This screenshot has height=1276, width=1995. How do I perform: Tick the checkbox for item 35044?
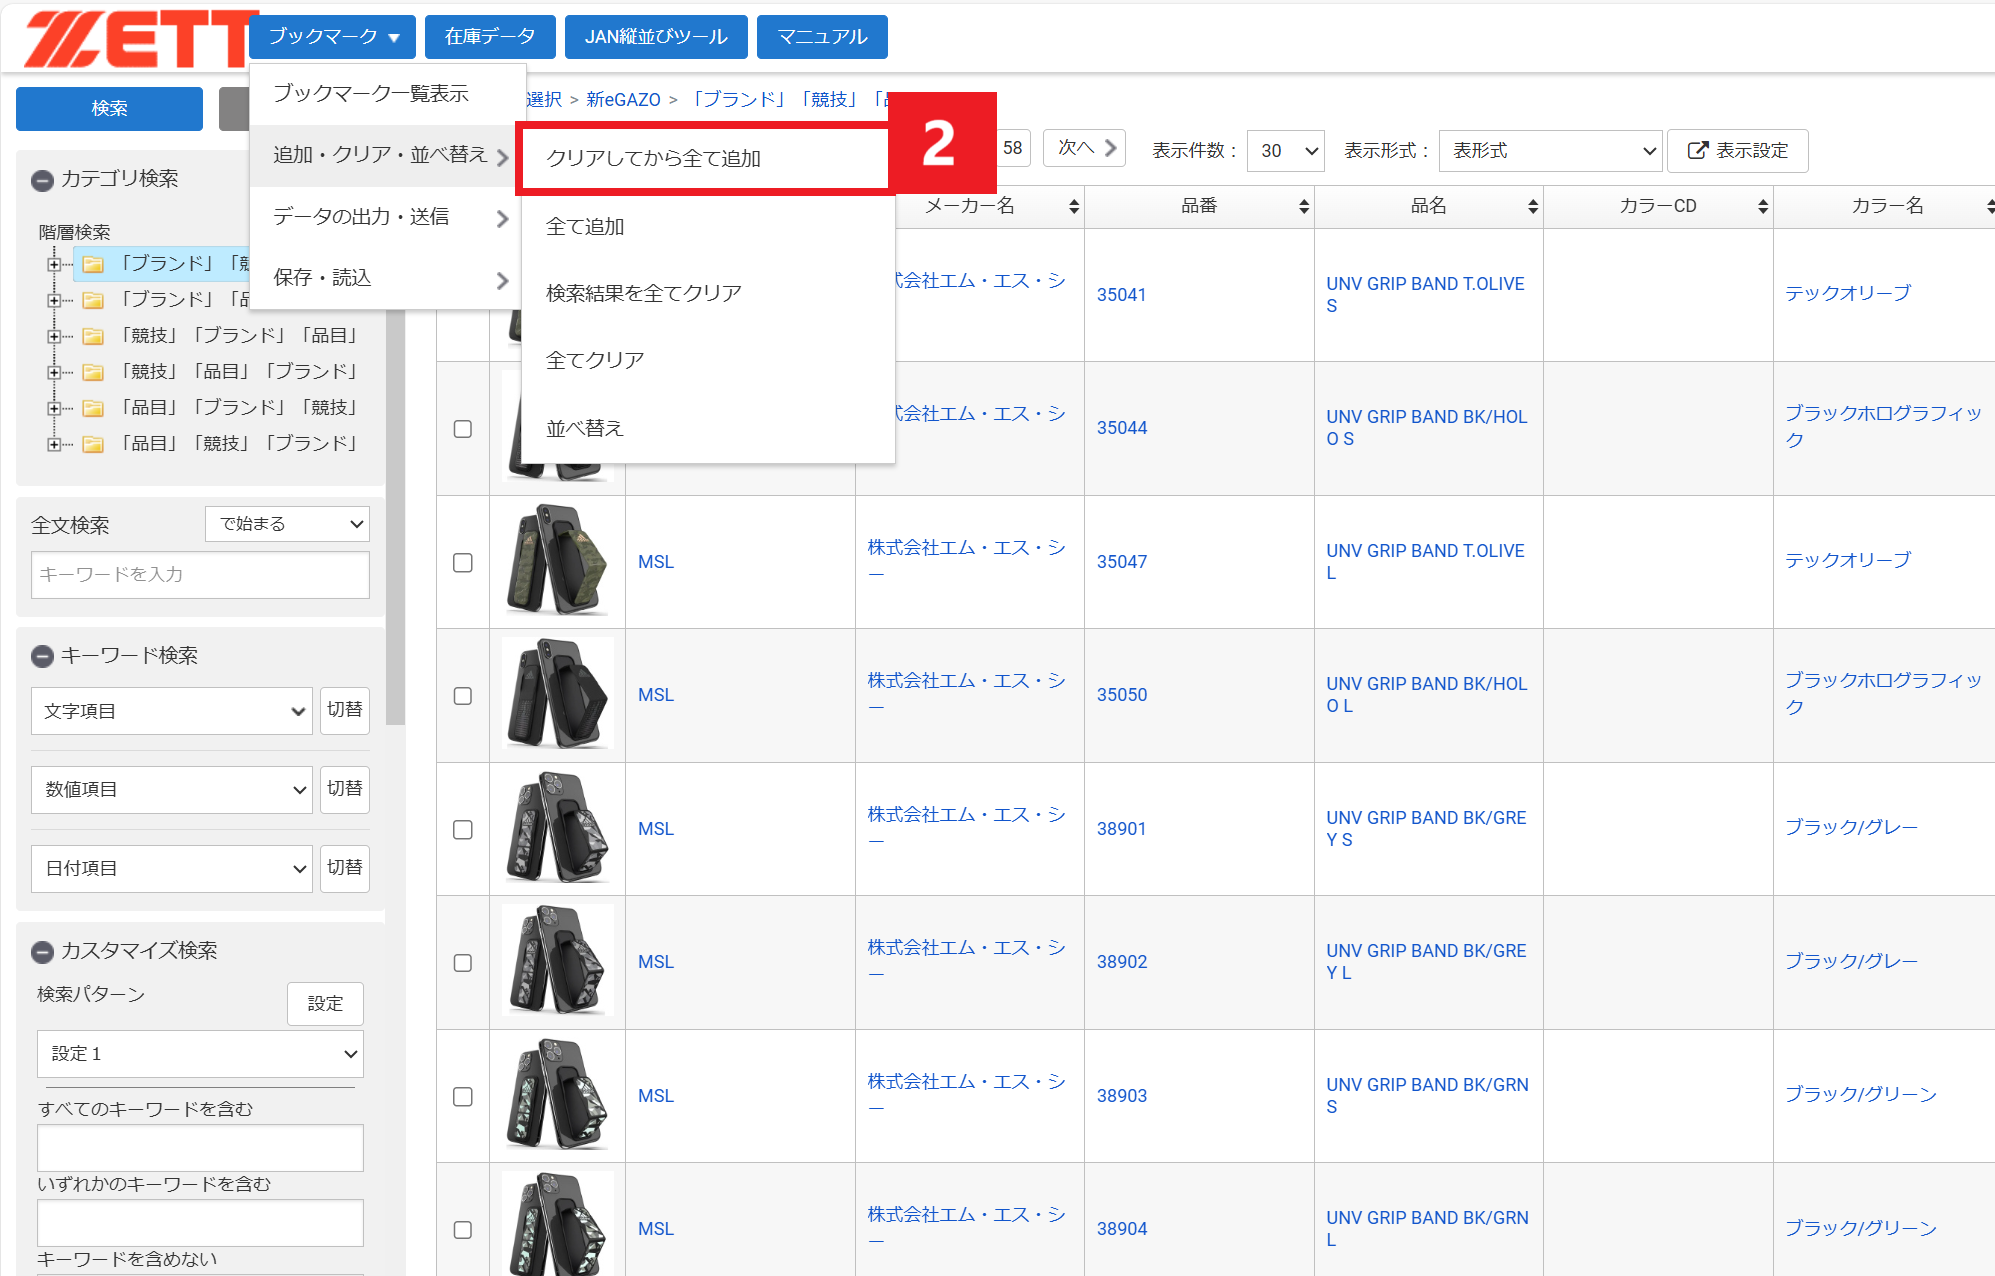click(x=463, y=429)
